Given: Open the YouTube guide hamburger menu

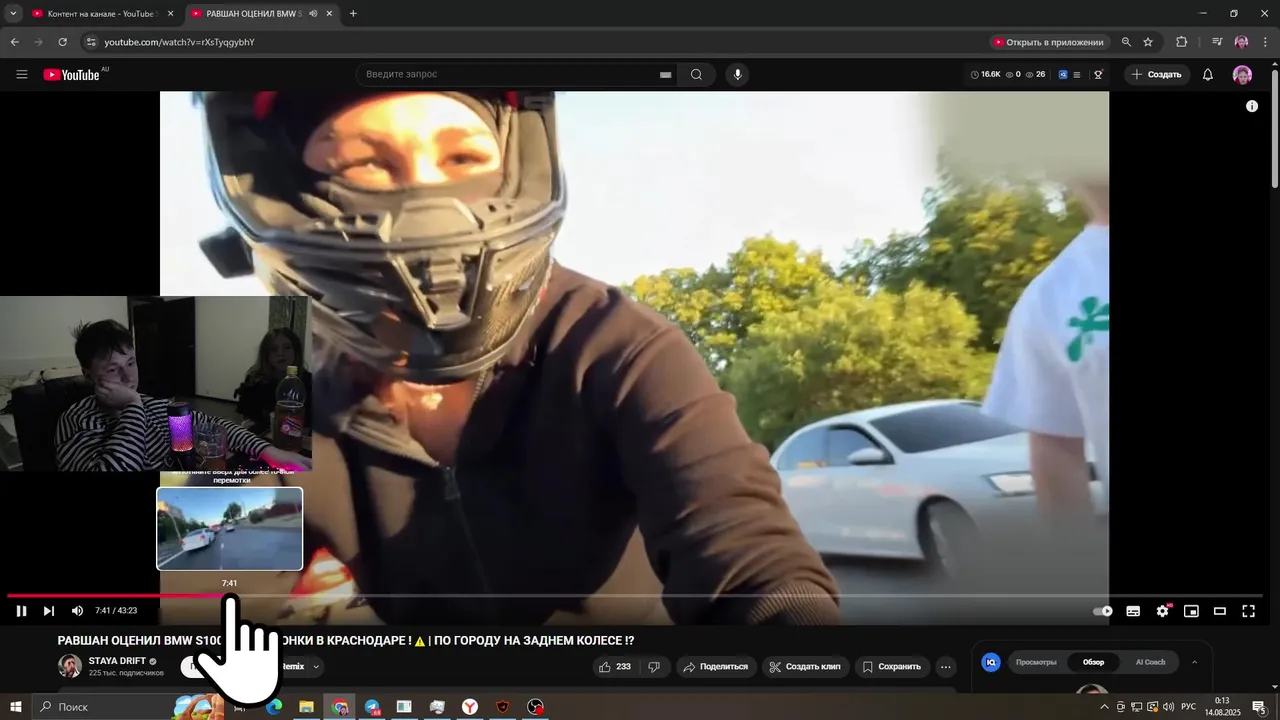Looking at the screenshot, I should pos(22,74).
